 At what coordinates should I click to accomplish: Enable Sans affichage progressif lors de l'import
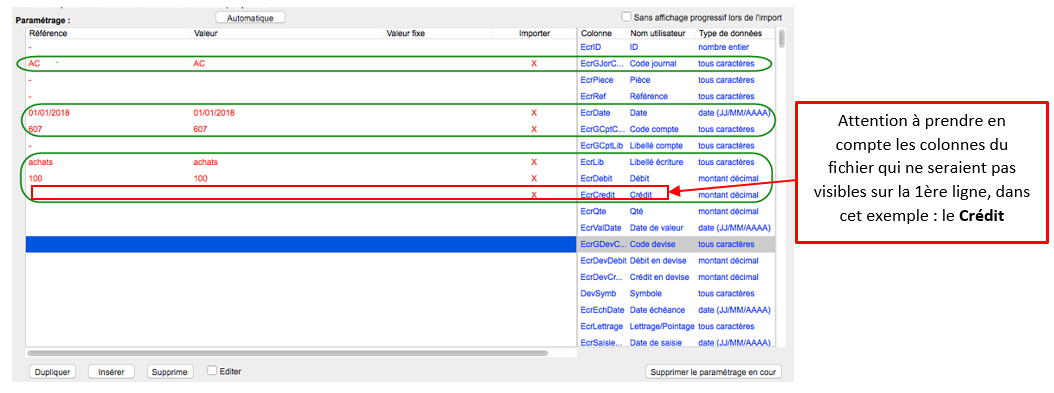[x=626, y=16]
